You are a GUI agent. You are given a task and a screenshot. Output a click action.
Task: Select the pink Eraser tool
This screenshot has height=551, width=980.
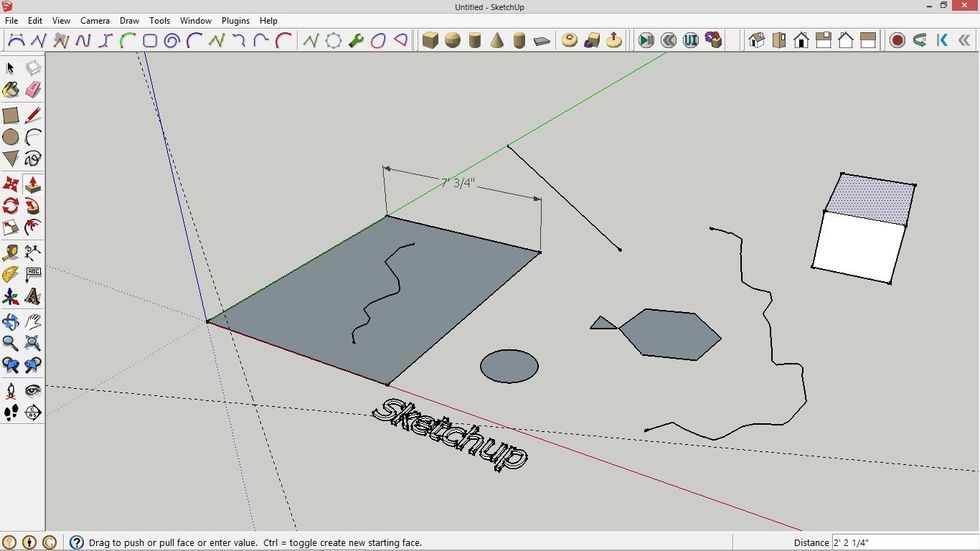tap(32, 90)
